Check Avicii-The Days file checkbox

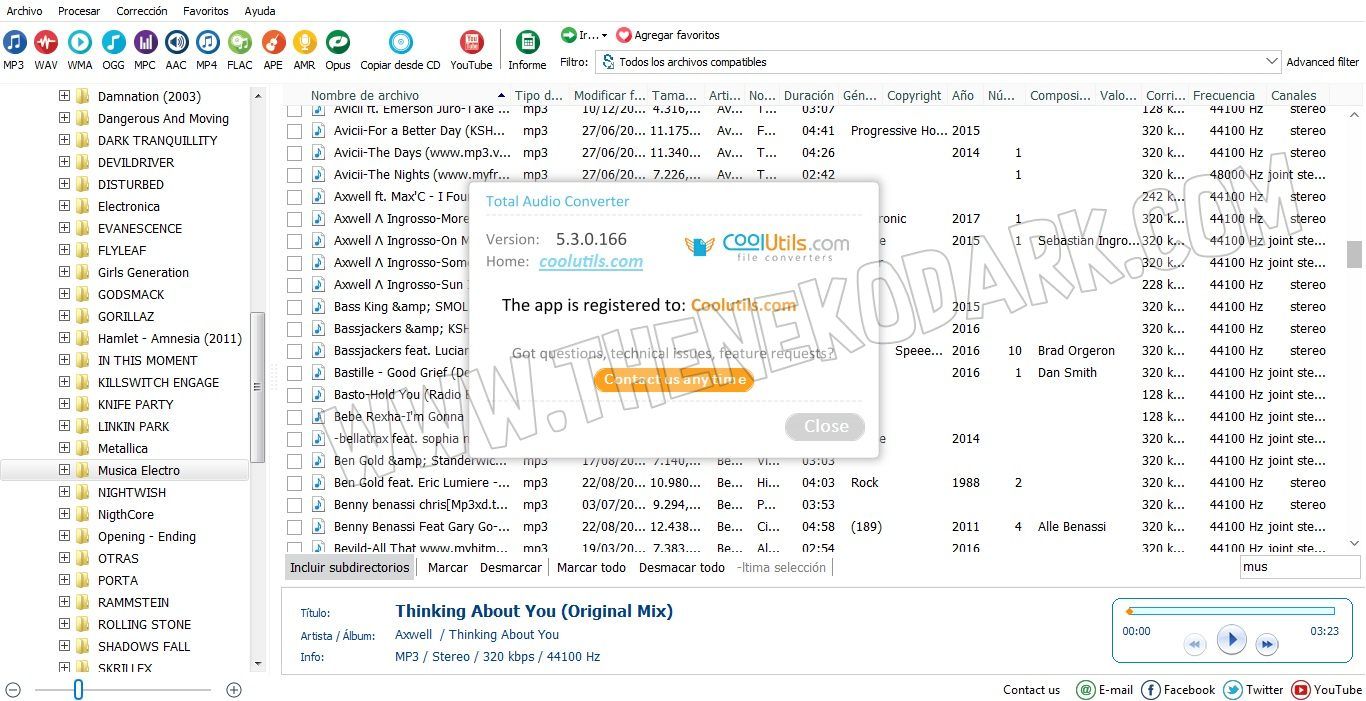point(294,153)
